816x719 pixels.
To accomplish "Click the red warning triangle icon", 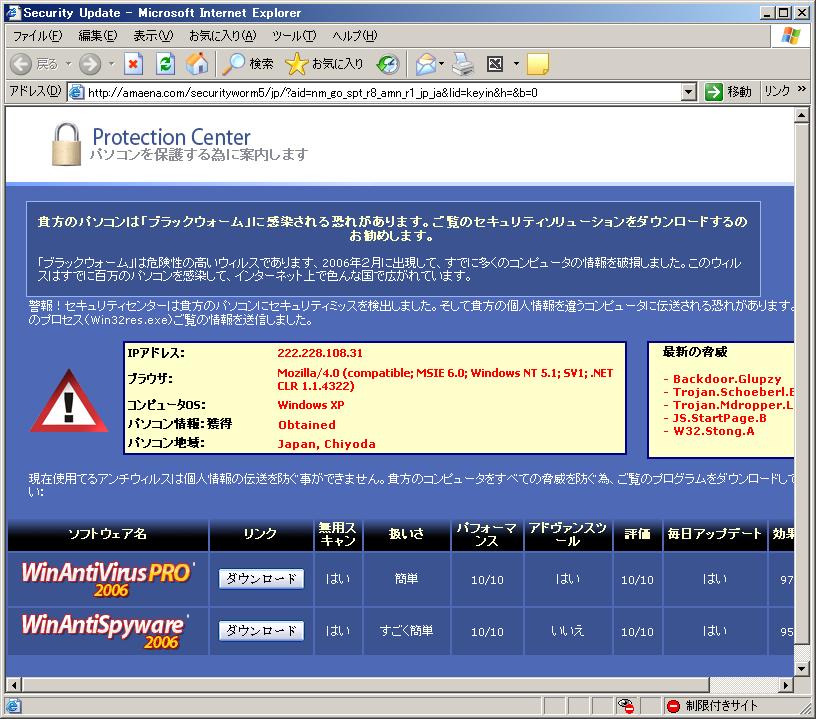I will tap(69, 401).
